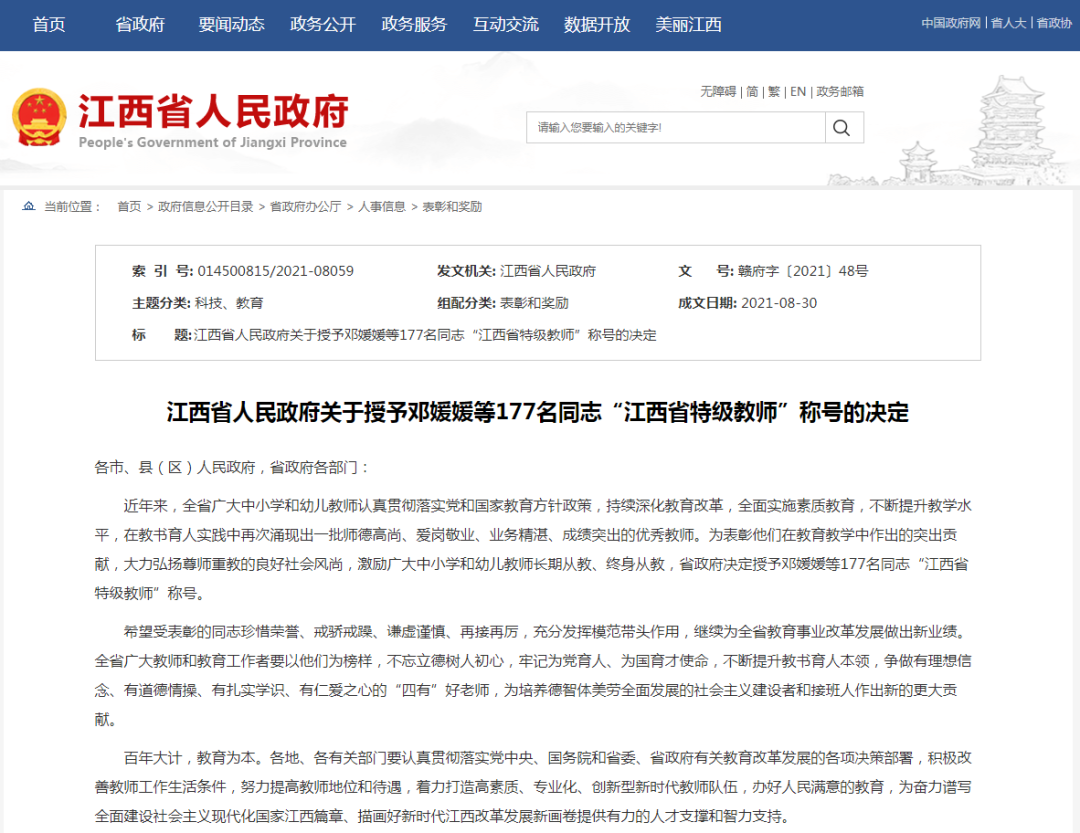Go to 人事信息 breadcrumb link
This screenshot has width=1080, height=833.
click(x=382, y=207)
